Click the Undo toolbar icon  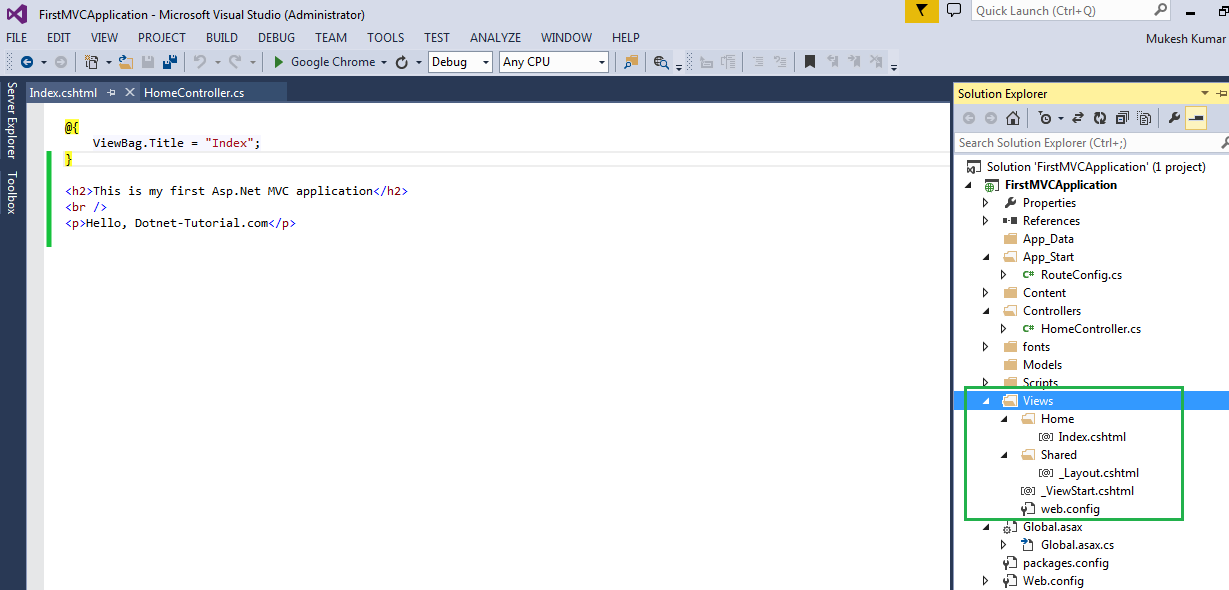[x=199, y=62]
